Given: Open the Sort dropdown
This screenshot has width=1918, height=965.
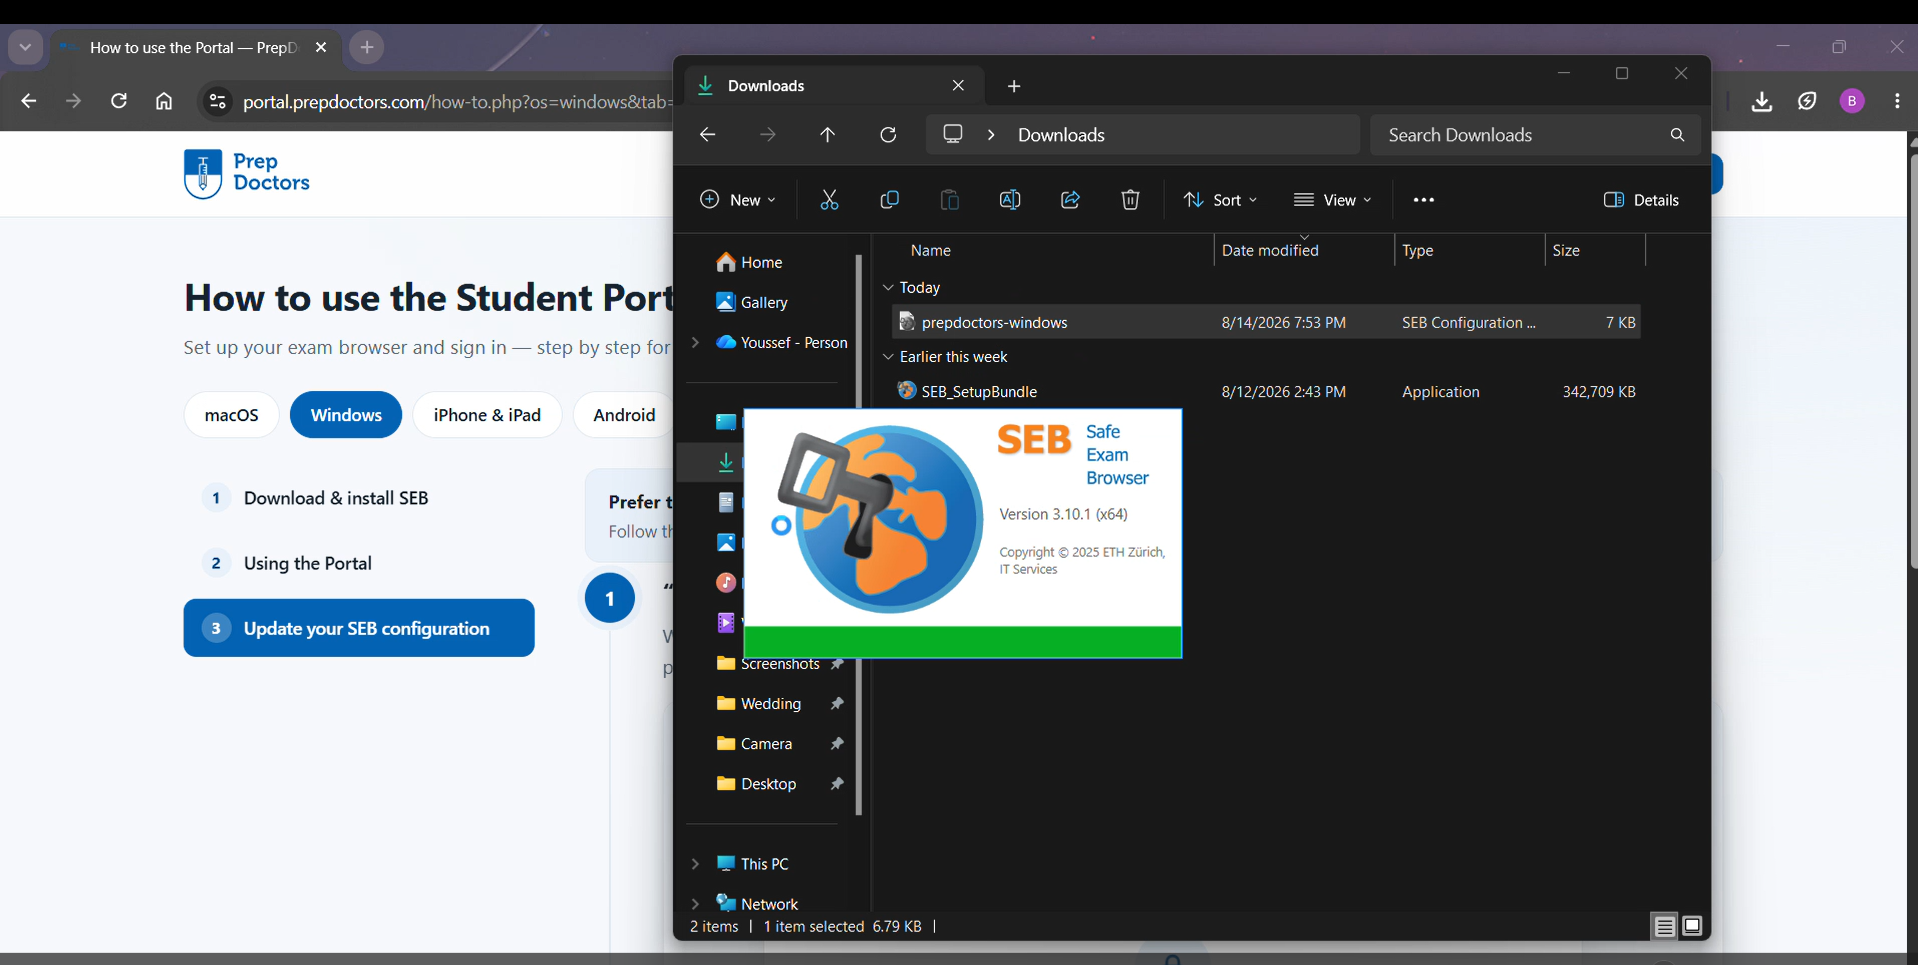Looking at the screenshot, I should tap(1221, 200).
